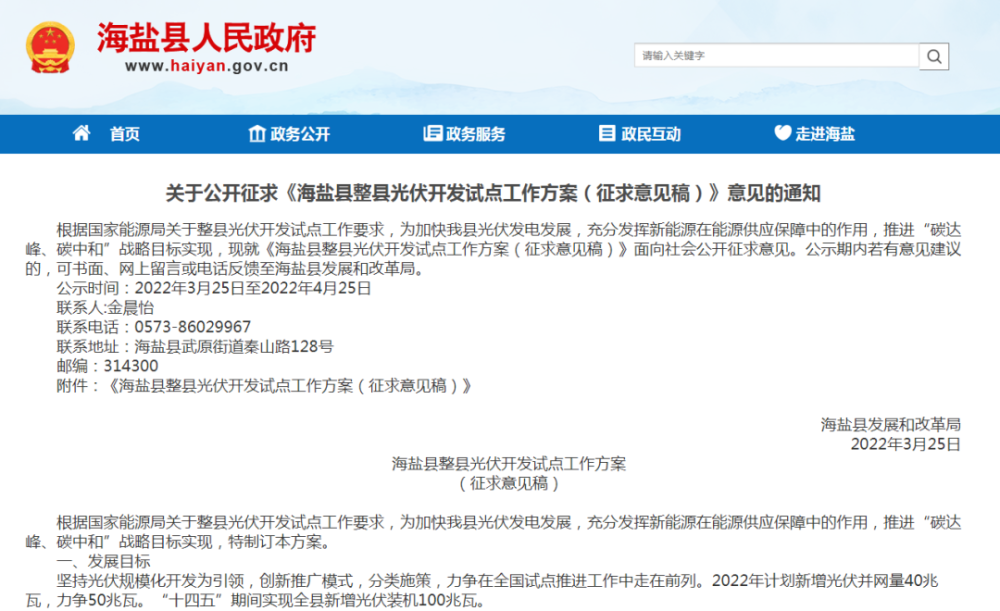Open the 政民互动 menu label
Viewport: 1000px width, 611px height.
[651, 135]
